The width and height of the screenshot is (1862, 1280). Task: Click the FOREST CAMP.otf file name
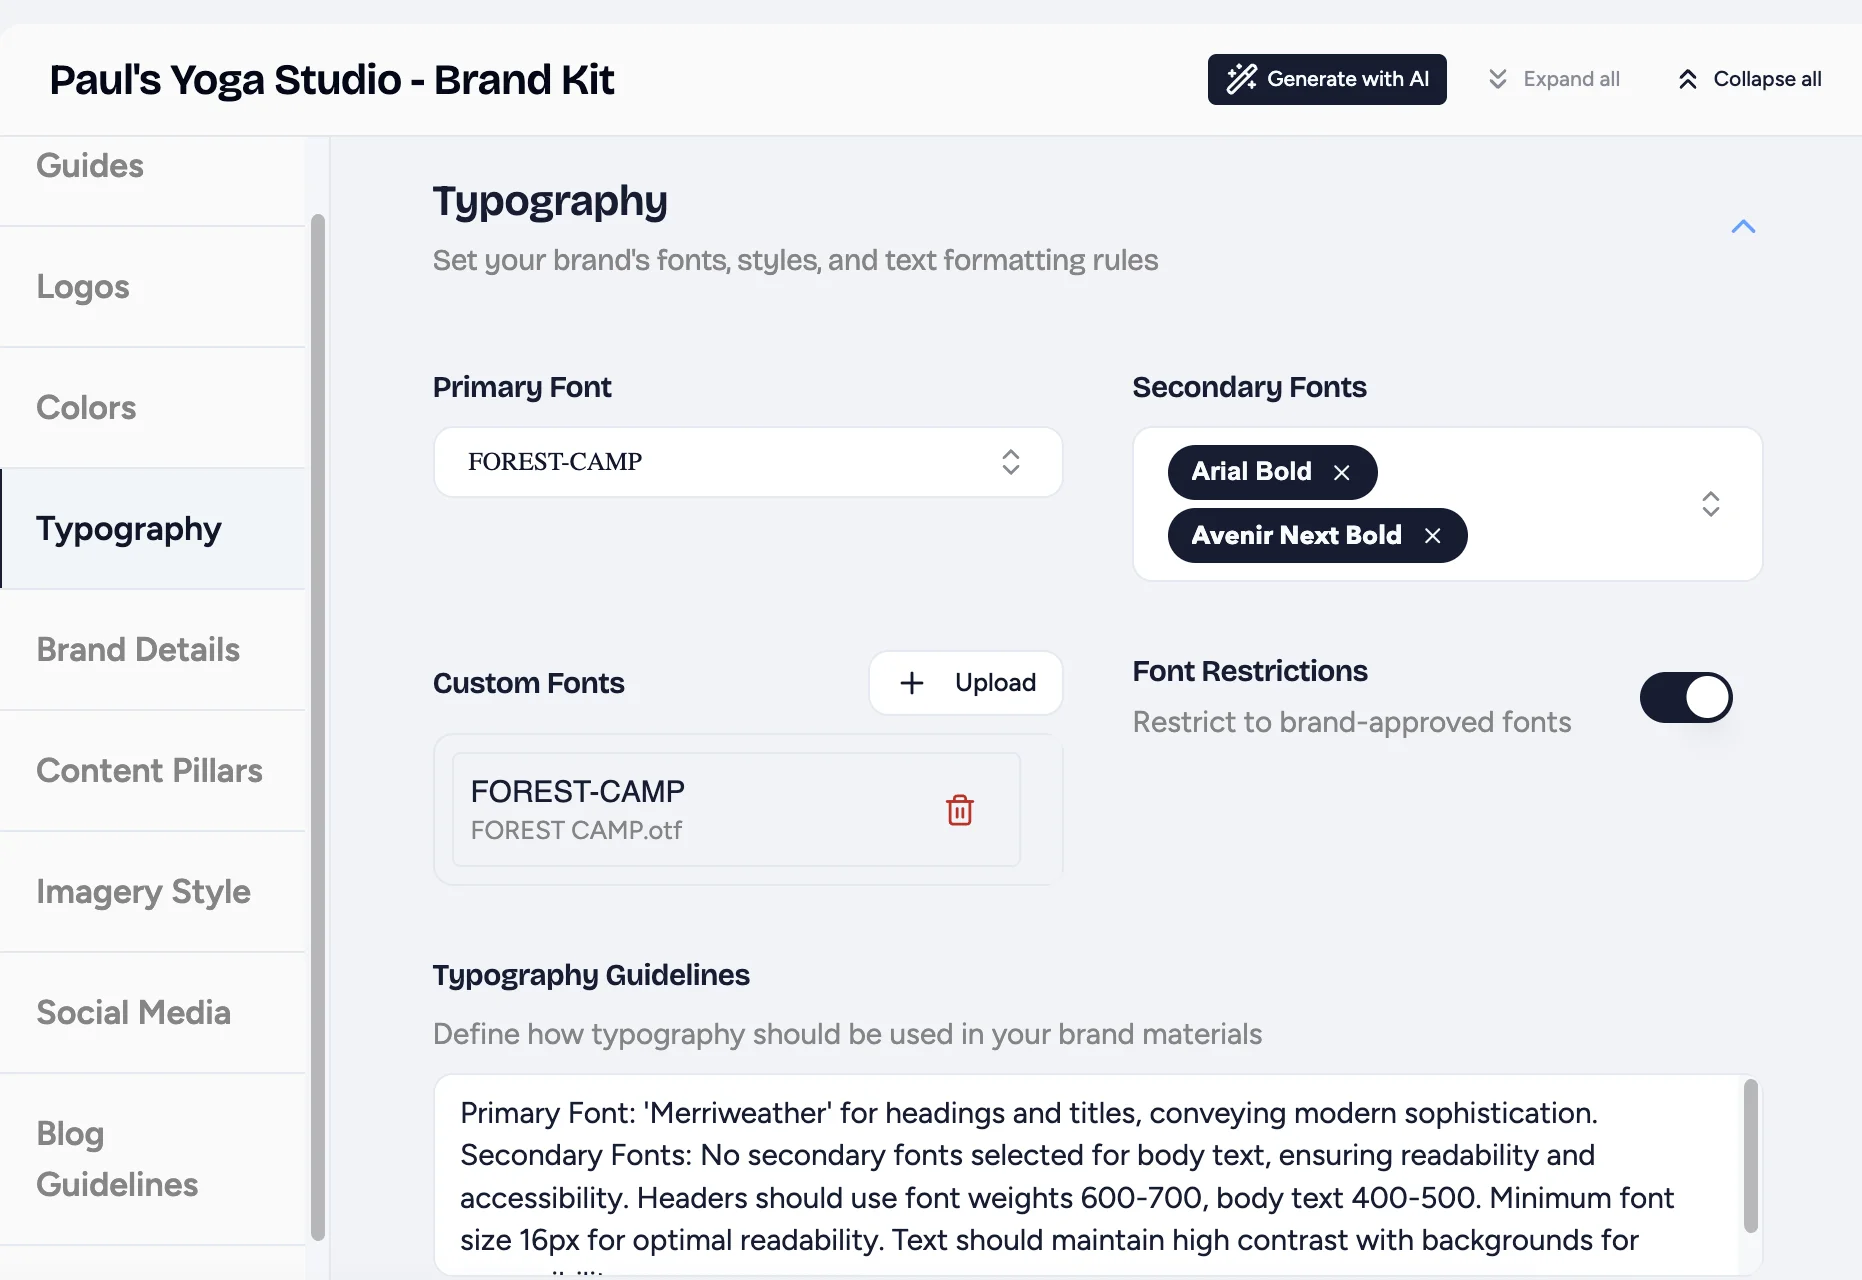577,830
